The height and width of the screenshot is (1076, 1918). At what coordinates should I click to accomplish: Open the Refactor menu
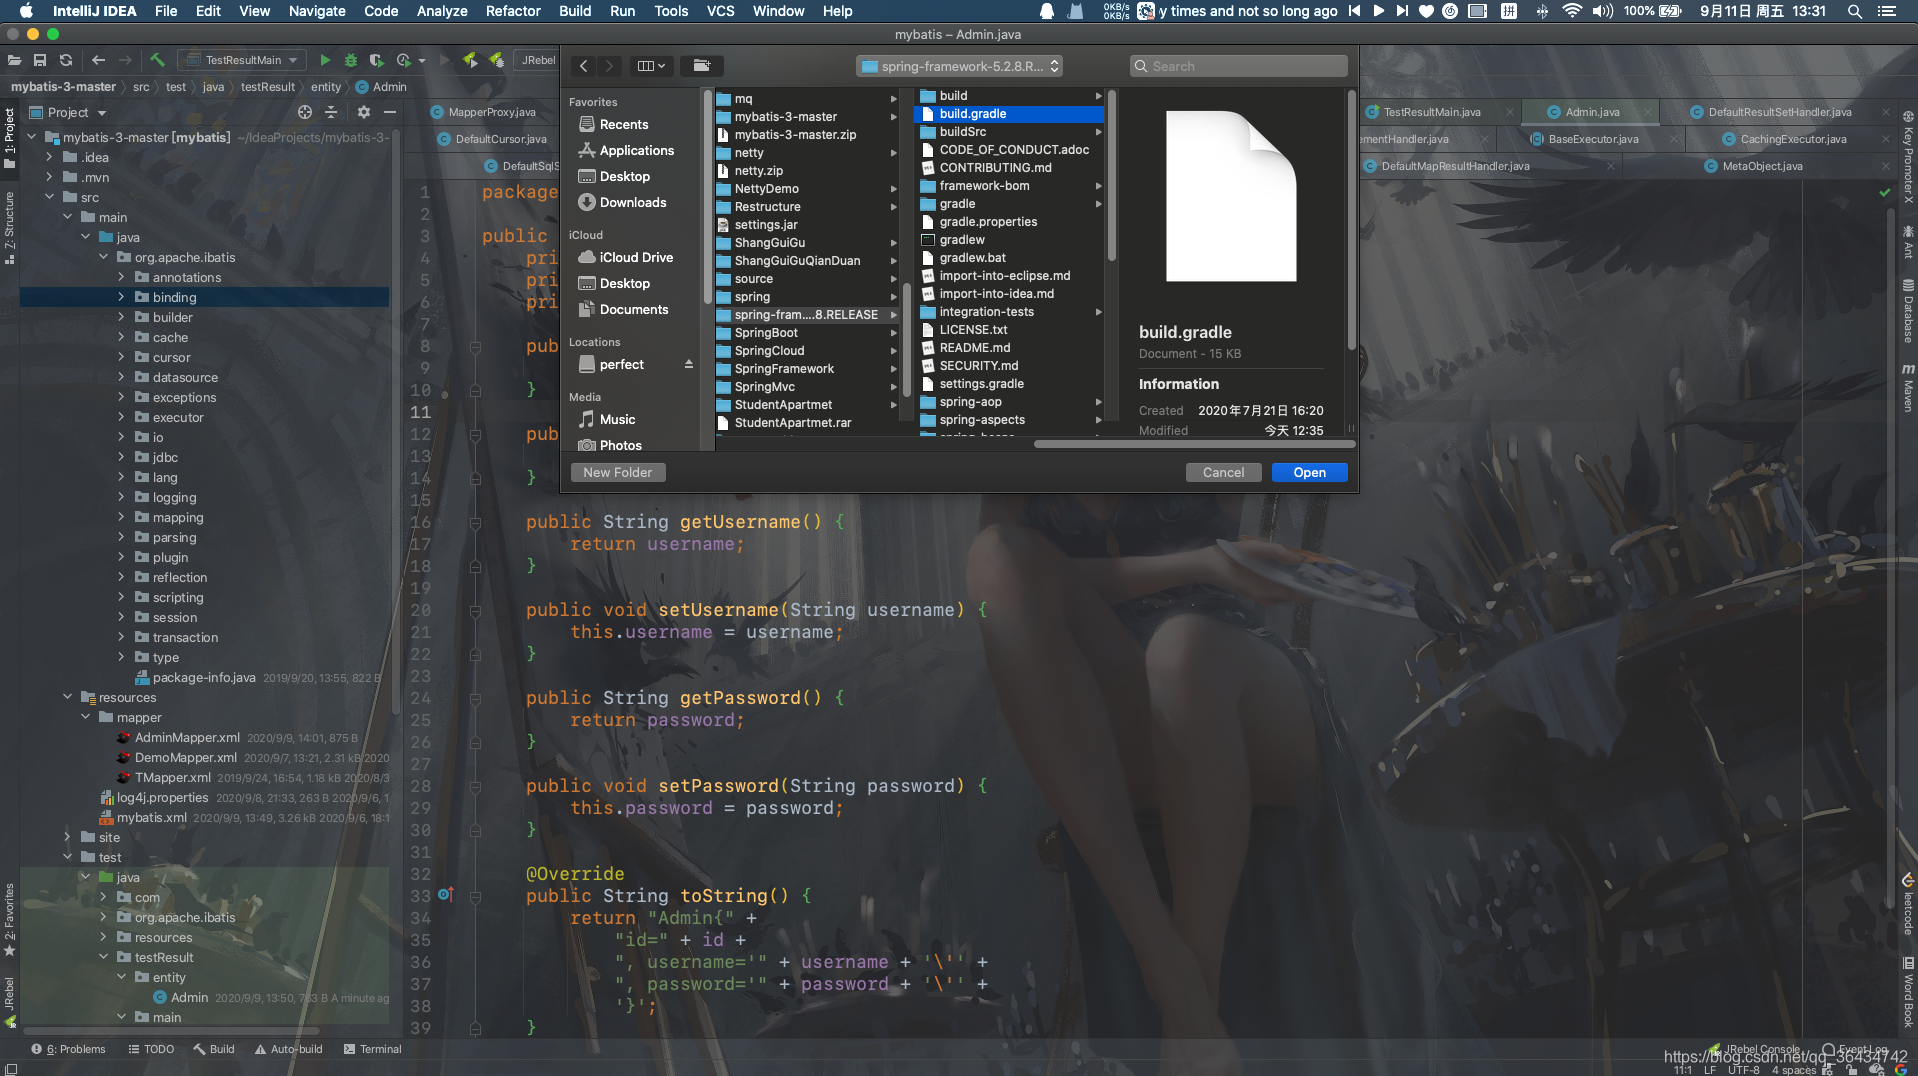tap(513, 11)
